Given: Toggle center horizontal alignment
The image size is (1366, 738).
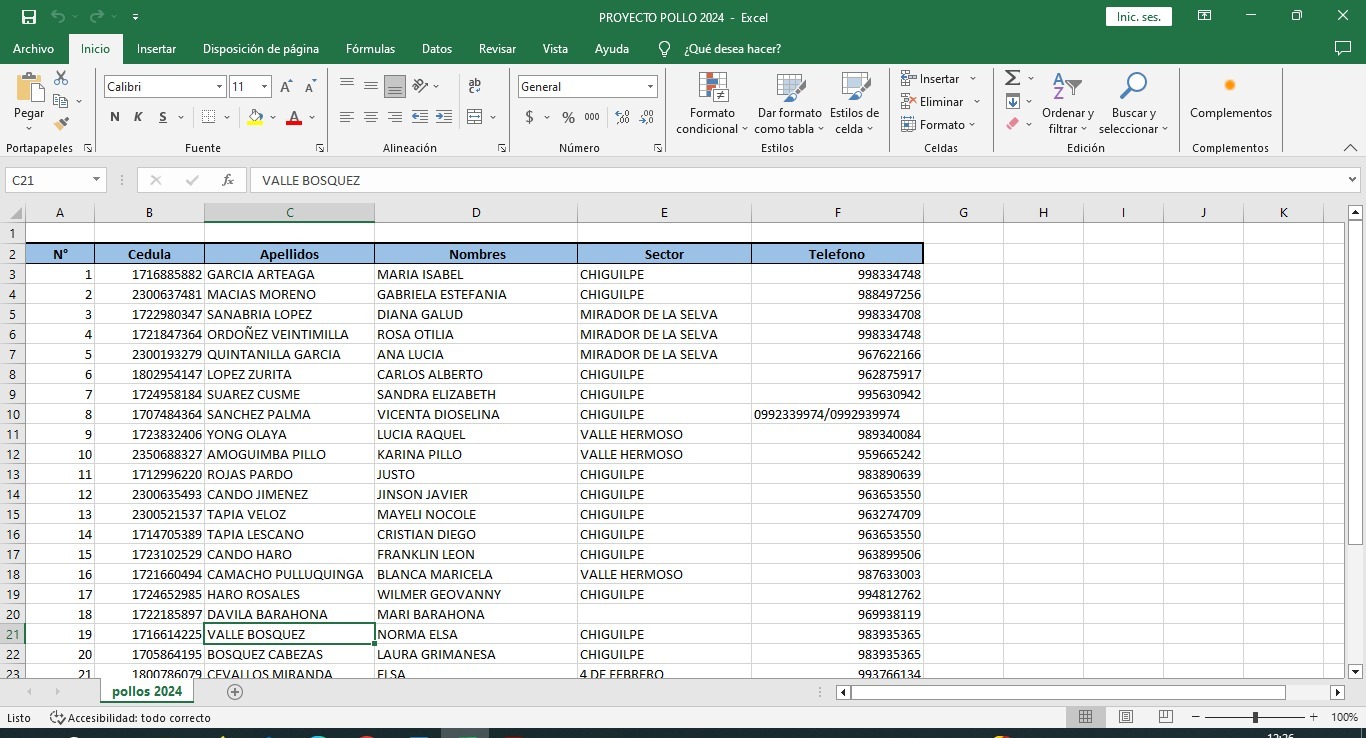Looking at the screenshot, I should (x=371, y=118).
